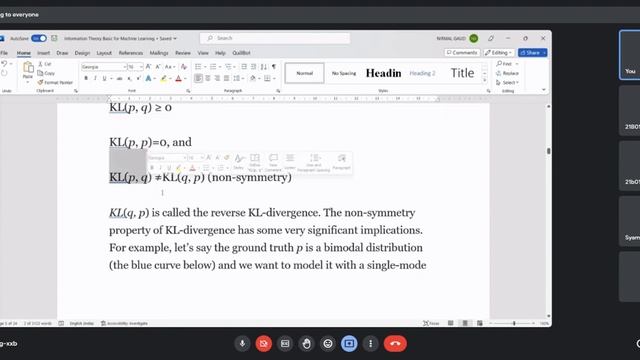640x360 pixels.
Task: Open the QuillBot tab
Action: pyautogui.click(x=241, y=53)
